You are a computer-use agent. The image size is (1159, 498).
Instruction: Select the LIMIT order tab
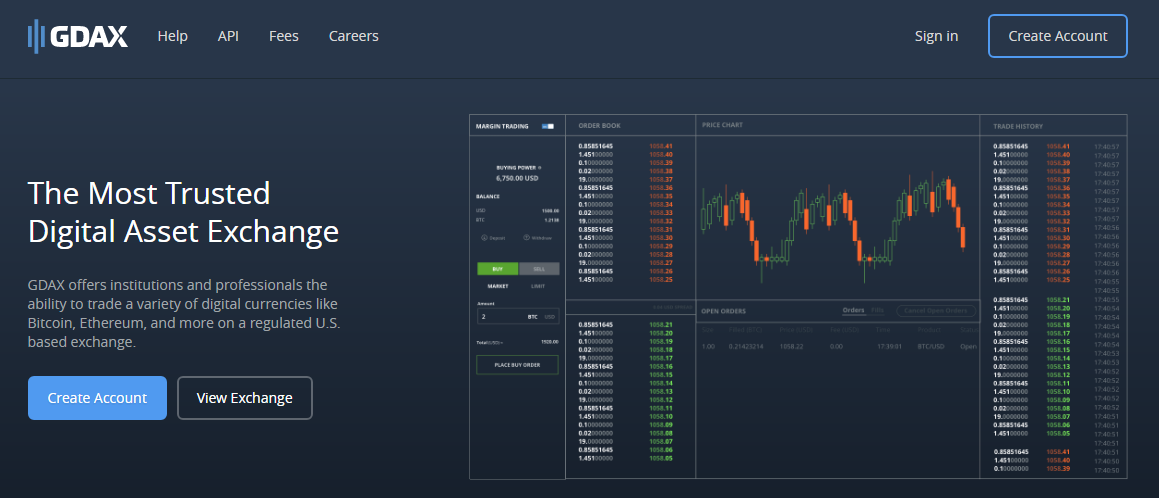click(538, 286)
